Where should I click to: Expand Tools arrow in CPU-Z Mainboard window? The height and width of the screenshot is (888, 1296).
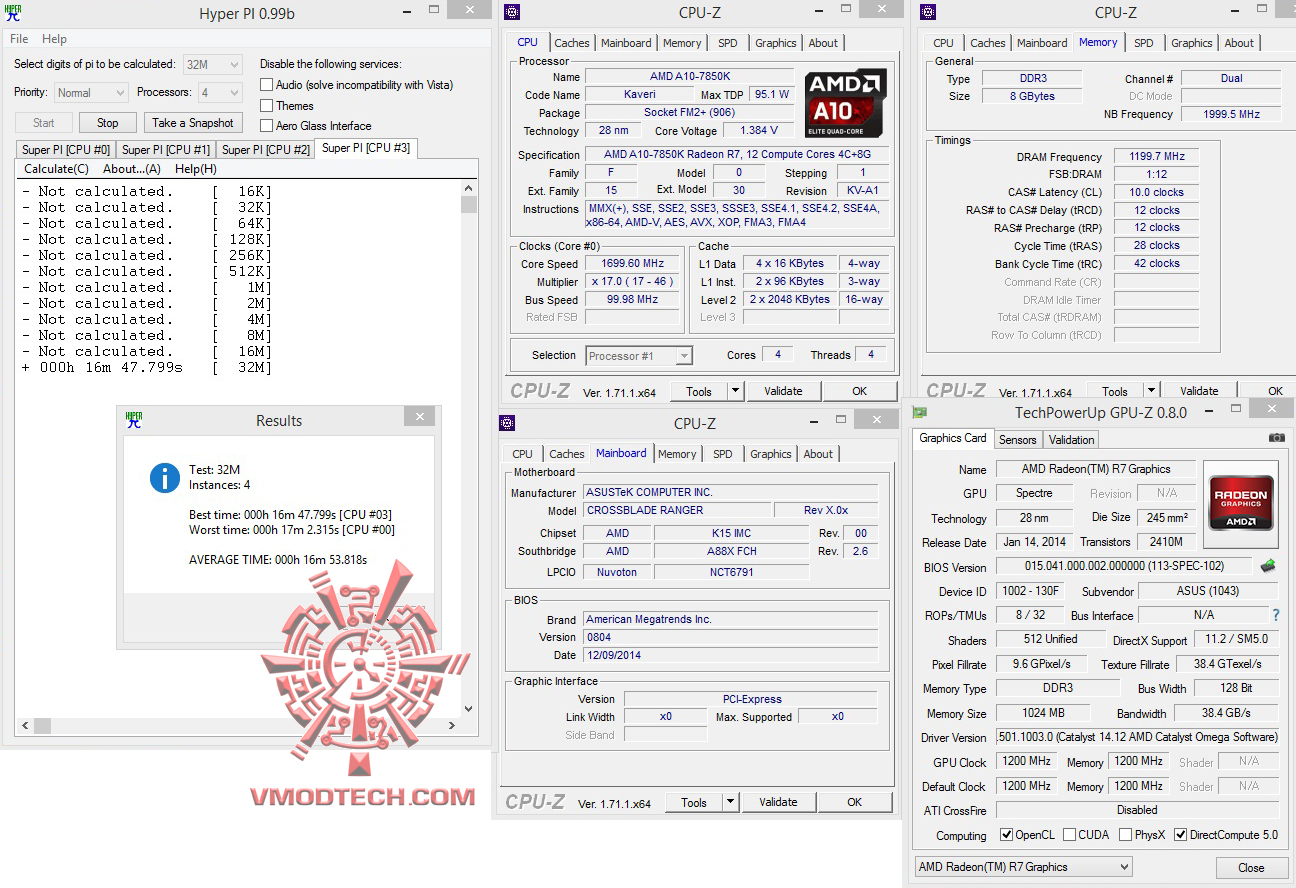[730, 802]
